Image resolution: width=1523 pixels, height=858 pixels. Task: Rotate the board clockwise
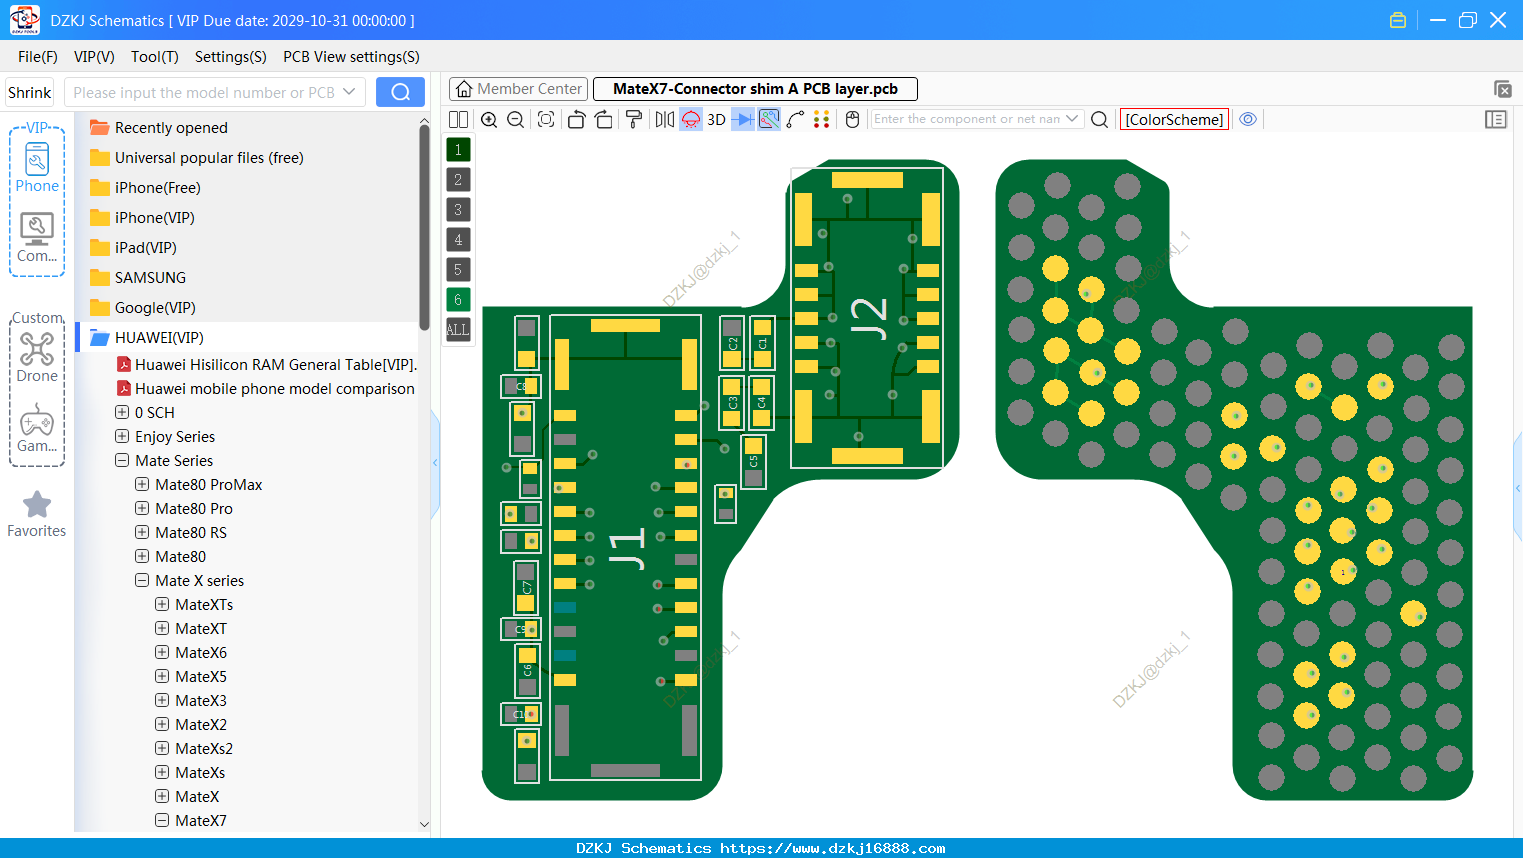pos(604,119)
